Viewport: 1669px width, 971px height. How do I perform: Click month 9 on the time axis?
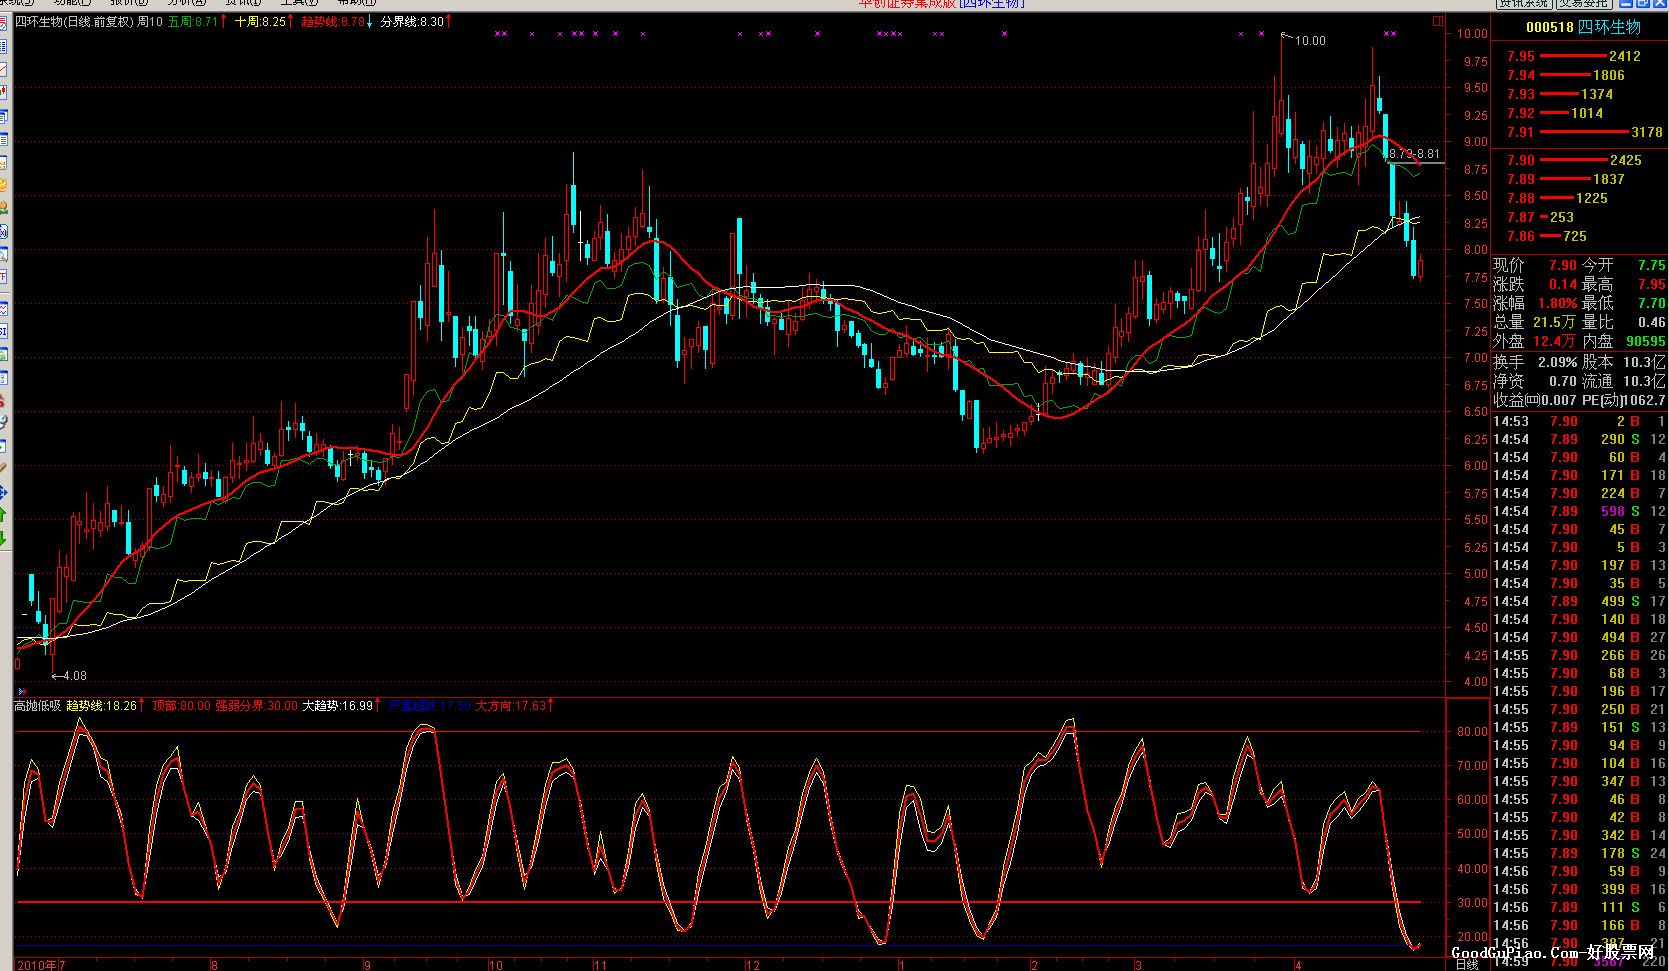click(367, 965)
